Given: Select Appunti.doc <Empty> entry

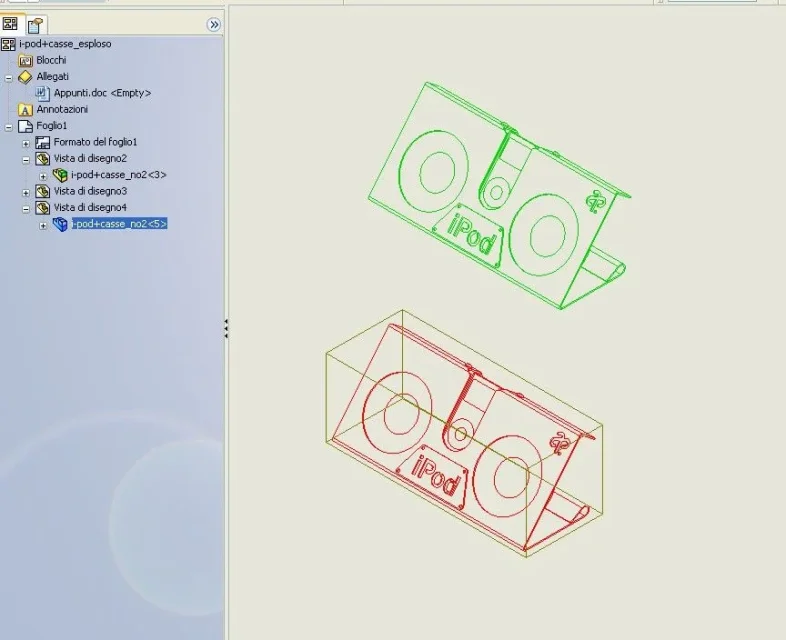Looking at the screenshot, I should tap(102, 93).
